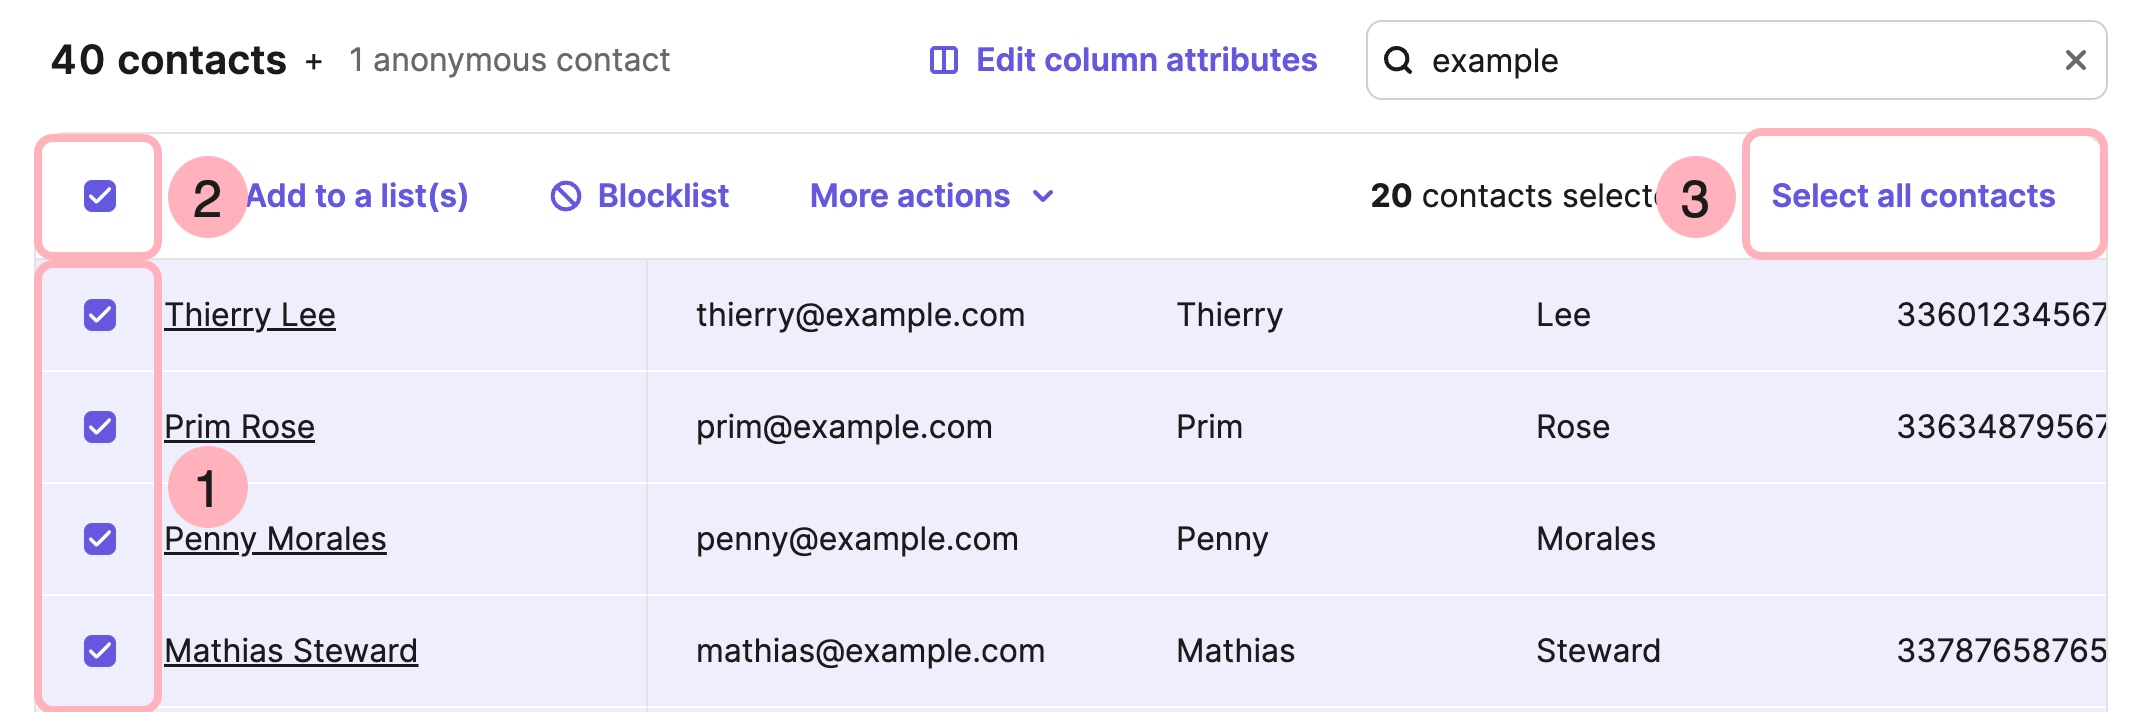Open the Penny Morales contact link
This screenshot has width=2136, height=712.
coord(276,539)
